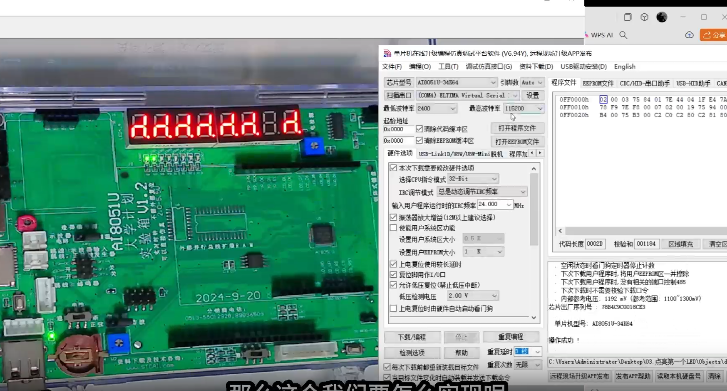This screenshot has height=391, width=727.
Task: Enable the 使能用户系统区功能 checkbox
Action: pyautogui.click(x=394, y=228)
